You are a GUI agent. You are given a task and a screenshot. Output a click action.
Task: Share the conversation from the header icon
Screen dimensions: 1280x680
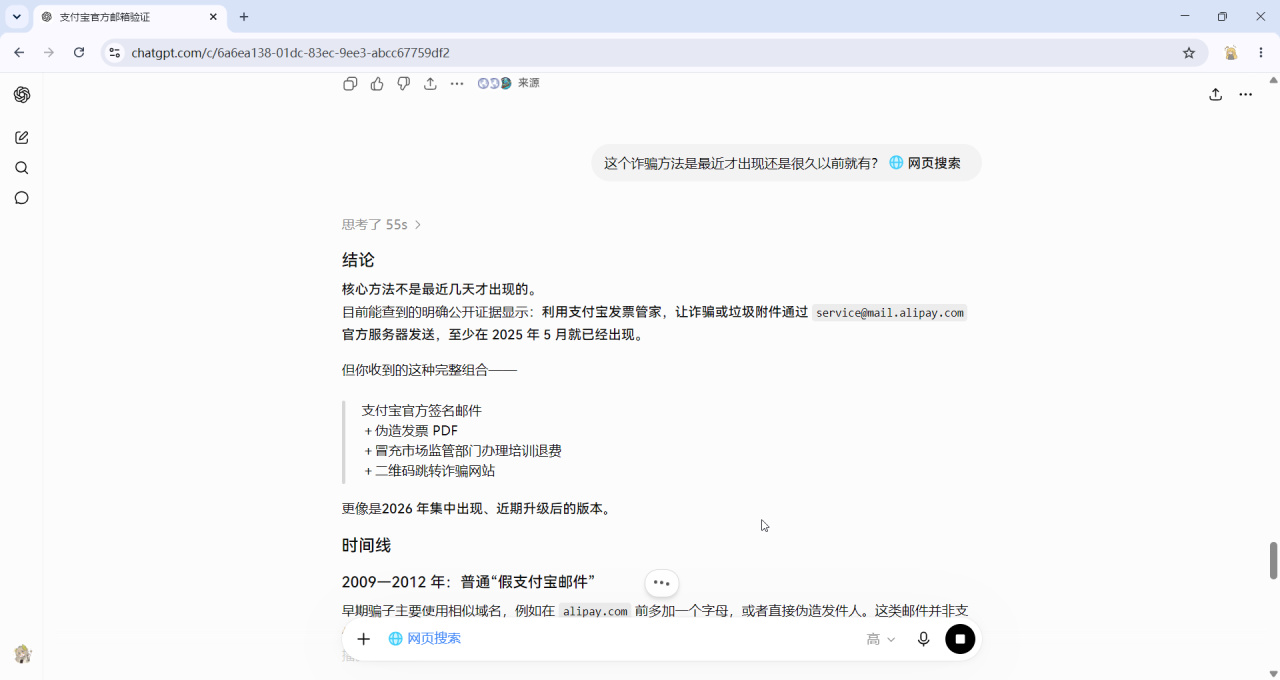coord(1216,95)
